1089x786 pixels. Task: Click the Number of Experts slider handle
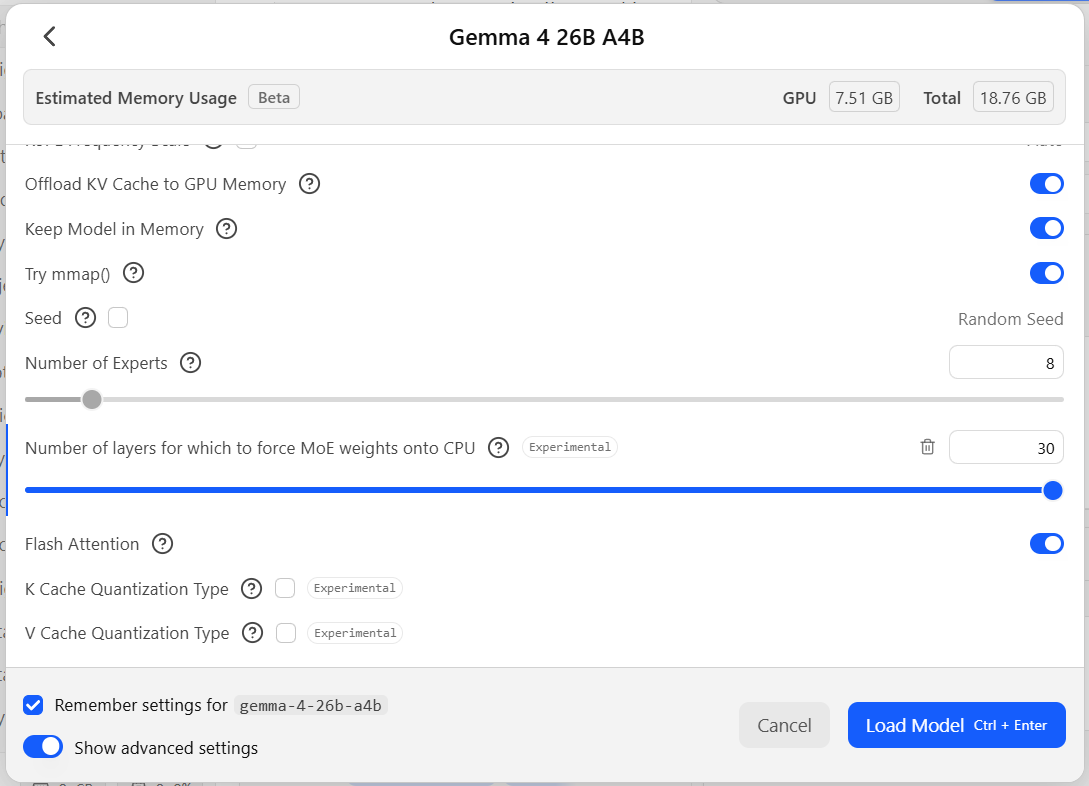92,400
